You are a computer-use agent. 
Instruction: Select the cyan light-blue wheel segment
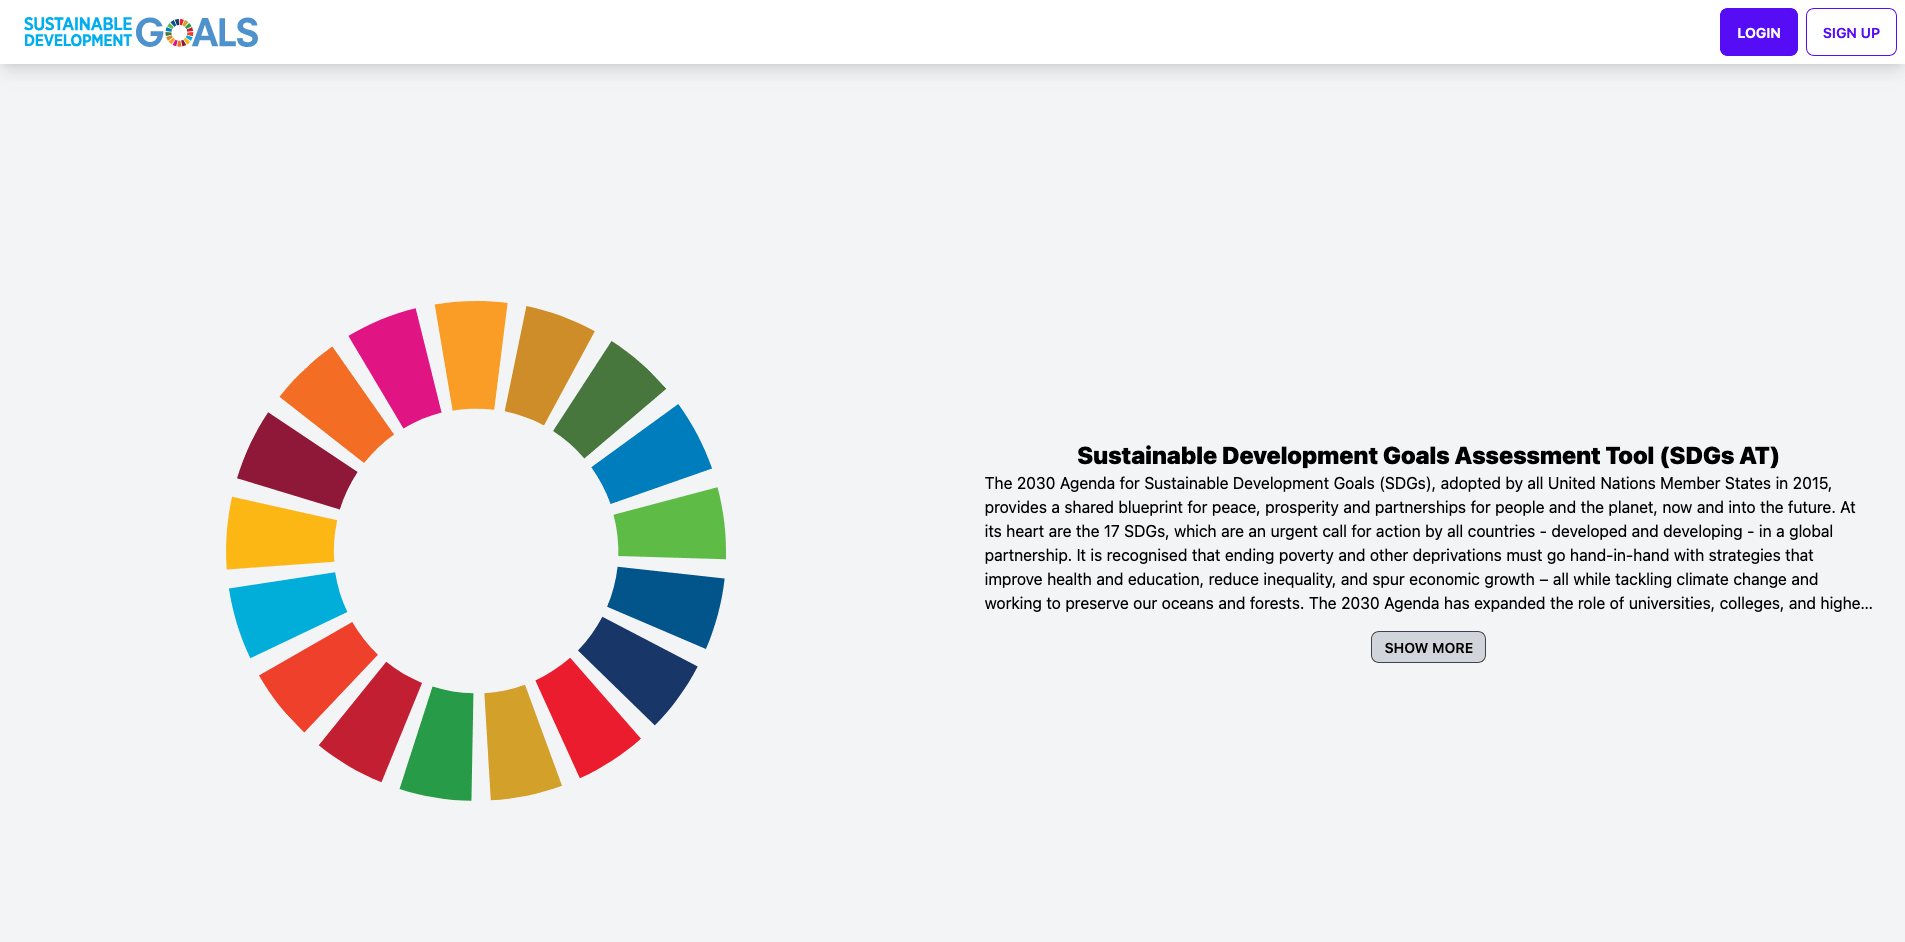coord(286,611)
